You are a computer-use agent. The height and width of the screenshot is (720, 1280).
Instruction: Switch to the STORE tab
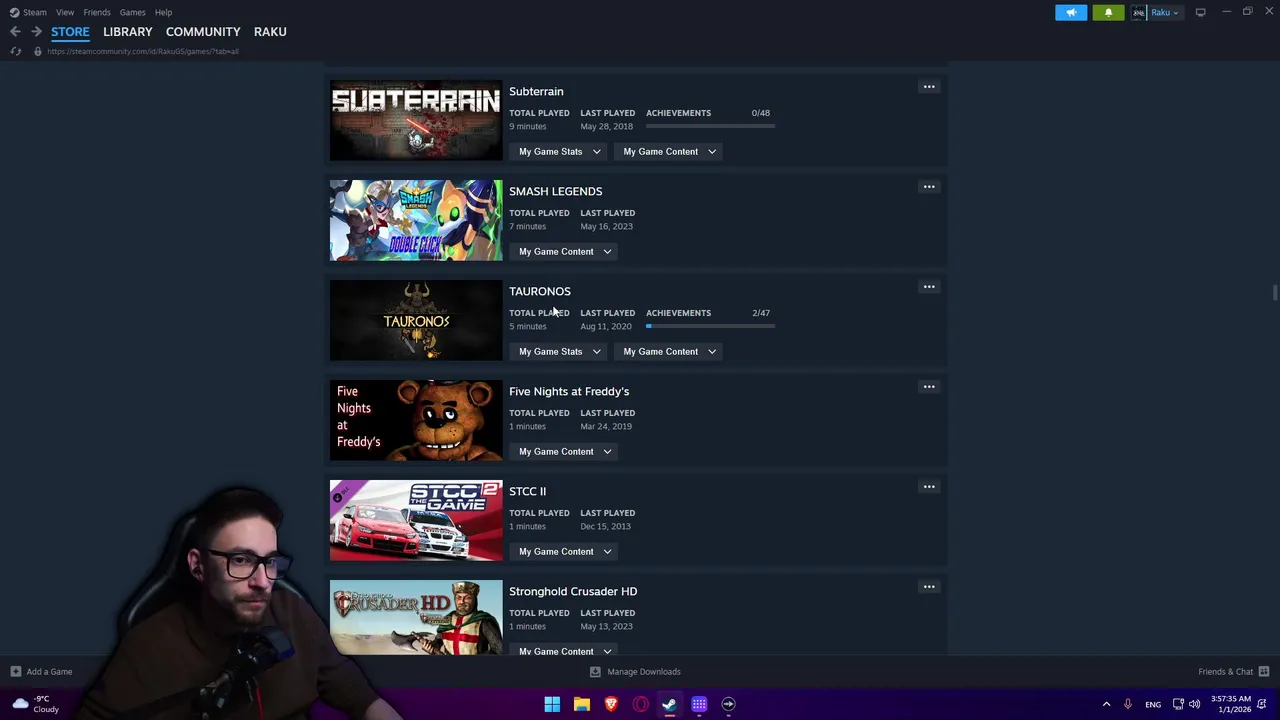[70, 32]
